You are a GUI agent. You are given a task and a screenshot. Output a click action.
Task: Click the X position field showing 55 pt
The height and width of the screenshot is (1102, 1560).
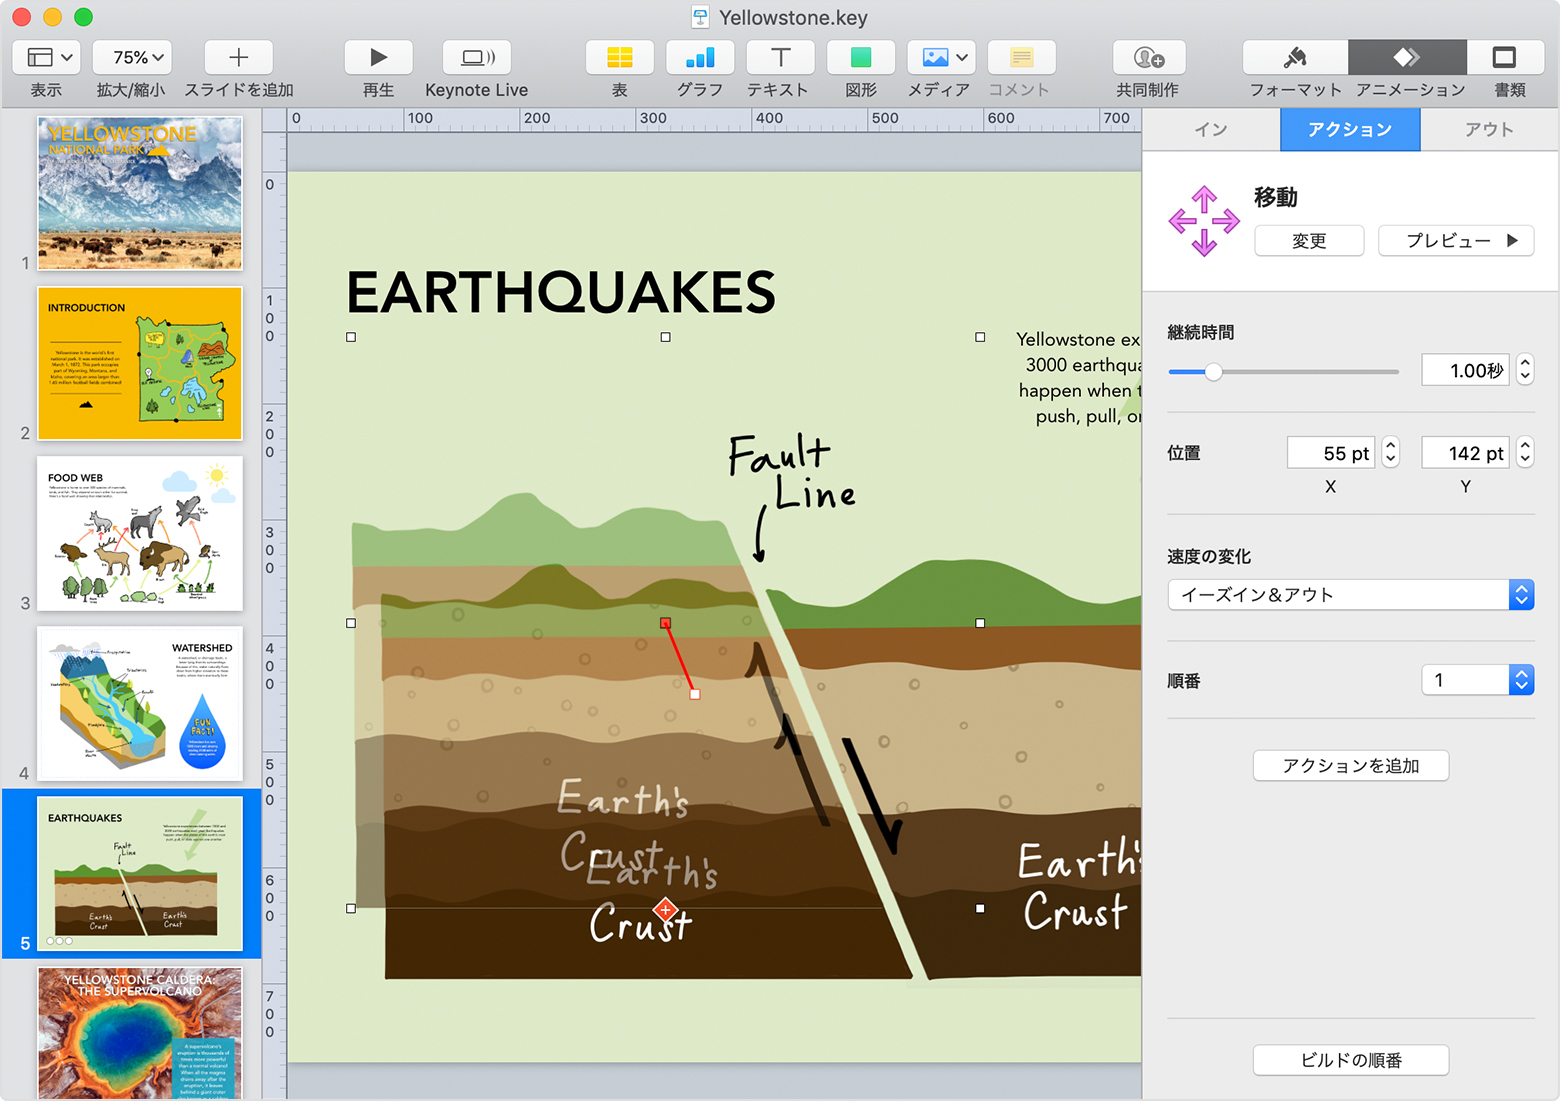[x=1330, y=453]
